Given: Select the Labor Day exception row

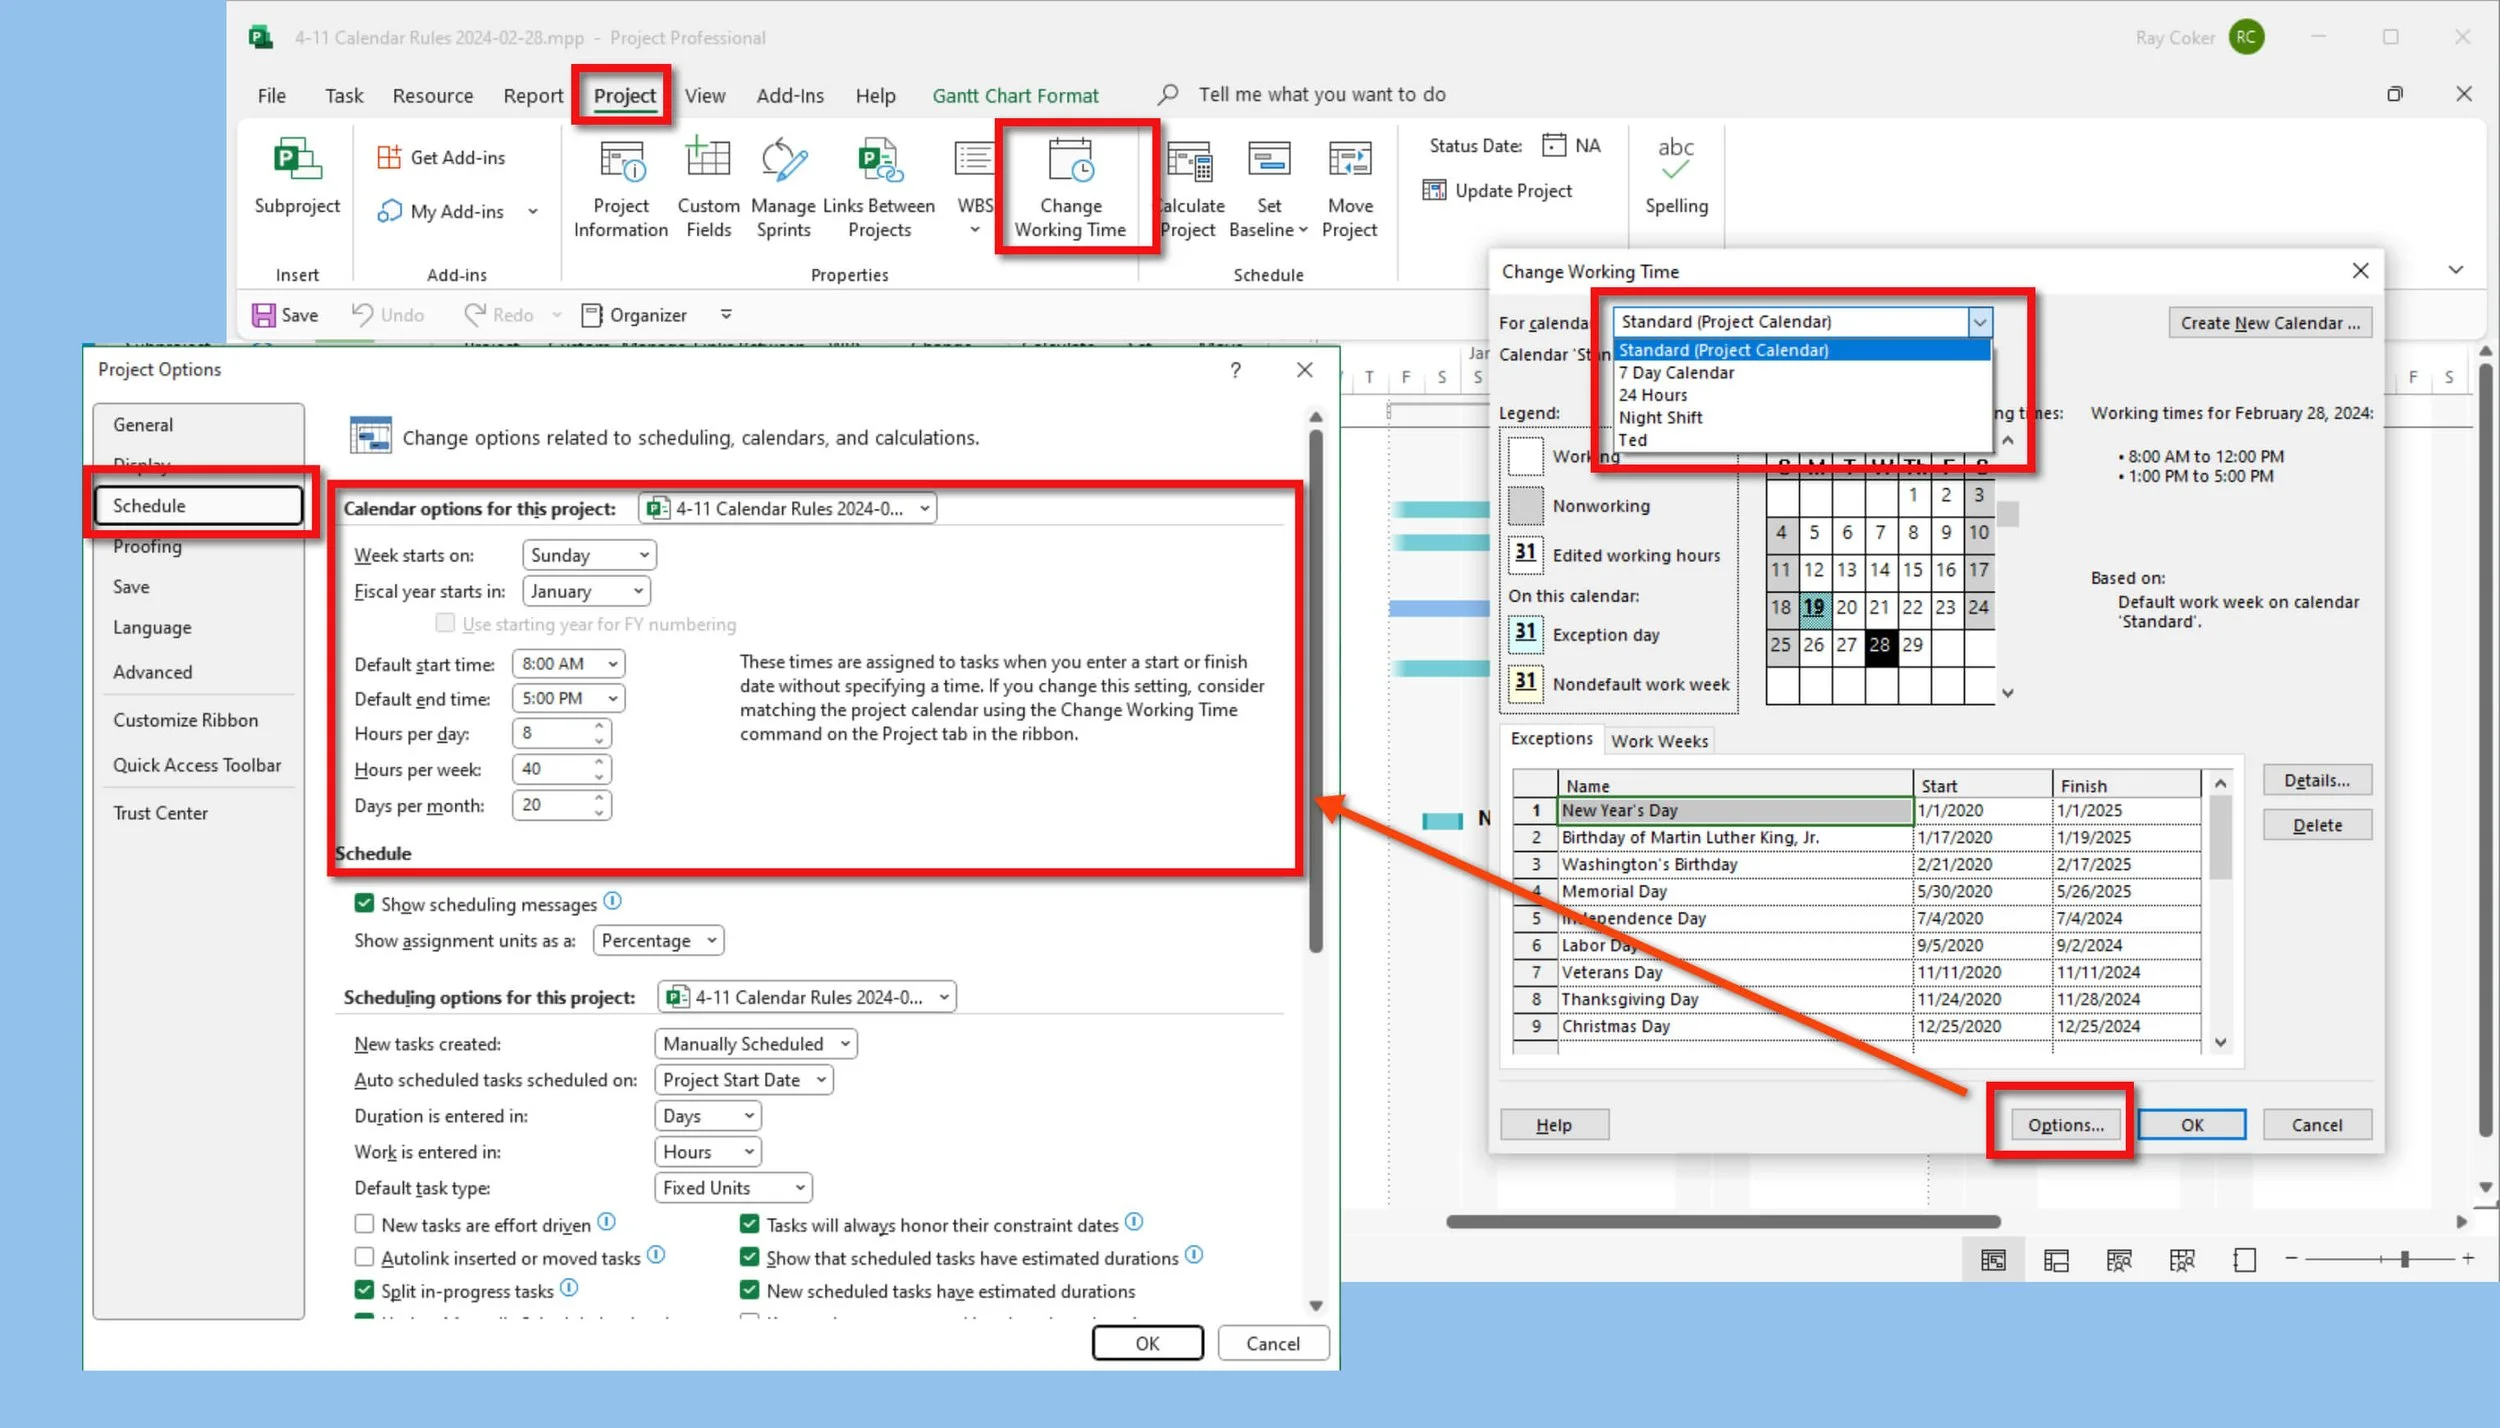Looking at the screenshot, I should tap(1856, 945).
